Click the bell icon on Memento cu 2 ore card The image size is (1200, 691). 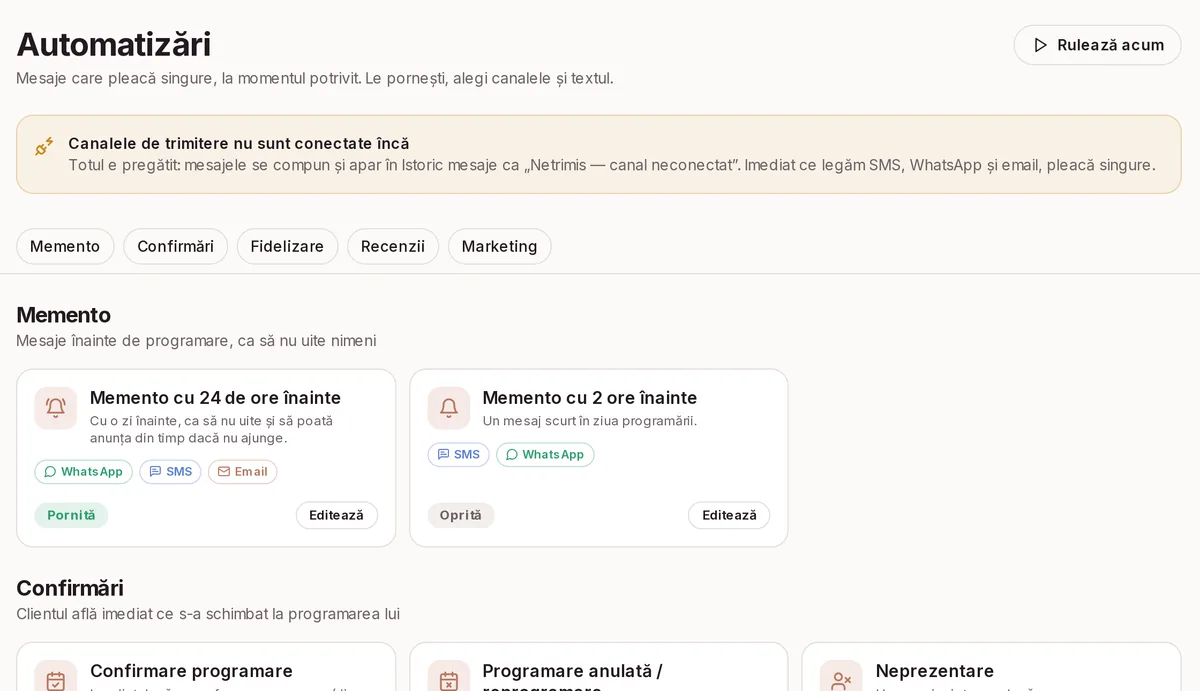click(449, 408)
